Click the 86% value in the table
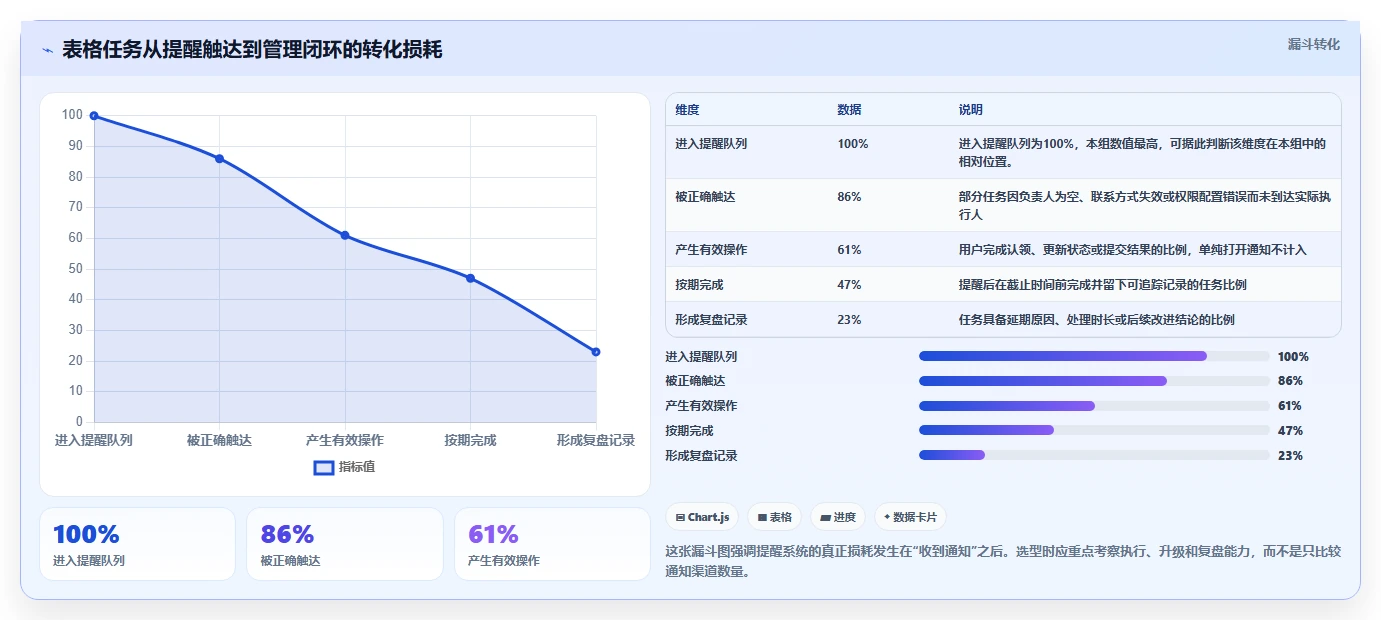Image resolution: width=1381 pixels, height=620 pixels. [x=849, y=197]
